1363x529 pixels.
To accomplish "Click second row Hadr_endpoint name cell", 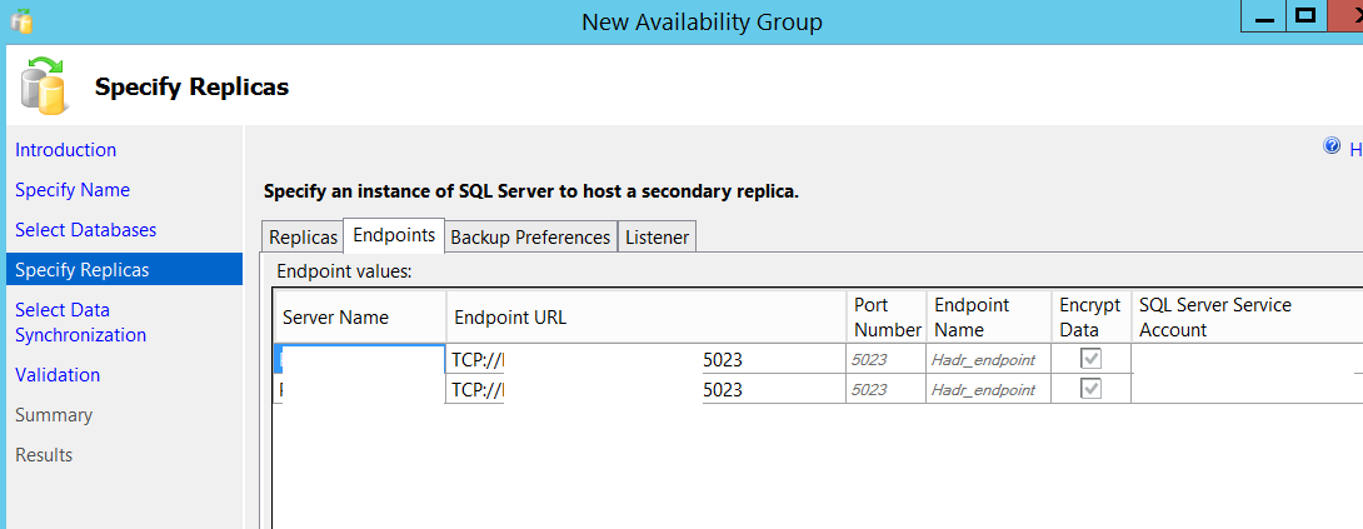I will click(x=988, y=390).
